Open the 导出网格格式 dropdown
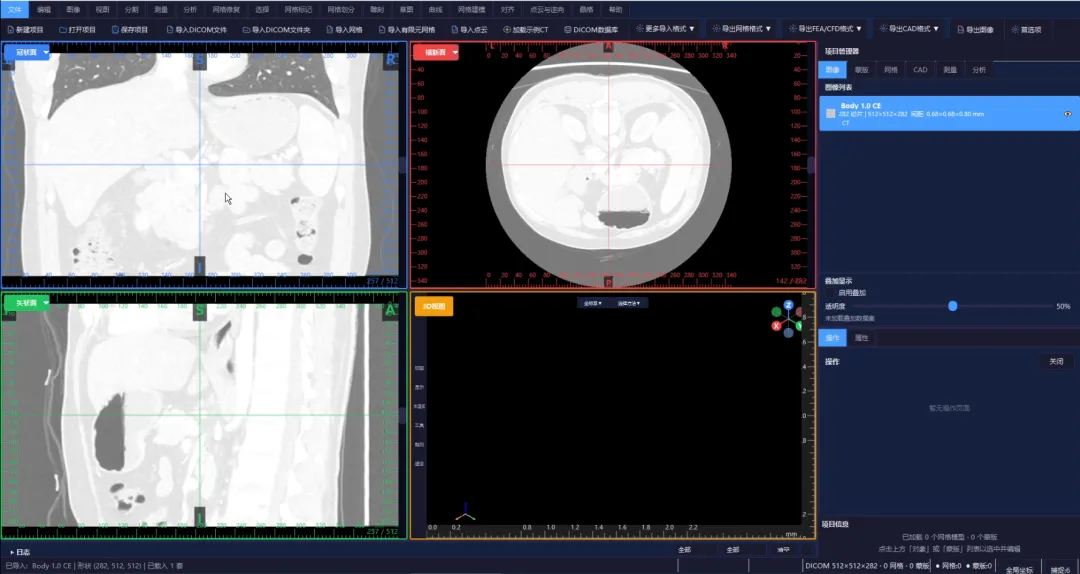This screenshot has width=1080, height=574. click(742, 29)
